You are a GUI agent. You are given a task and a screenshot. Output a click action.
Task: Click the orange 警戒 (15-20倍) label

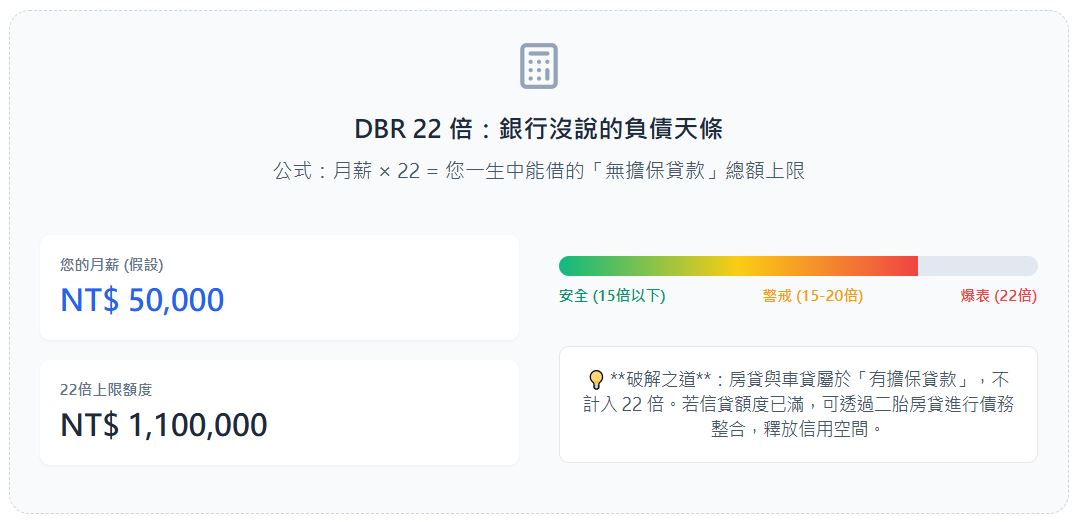812,296
